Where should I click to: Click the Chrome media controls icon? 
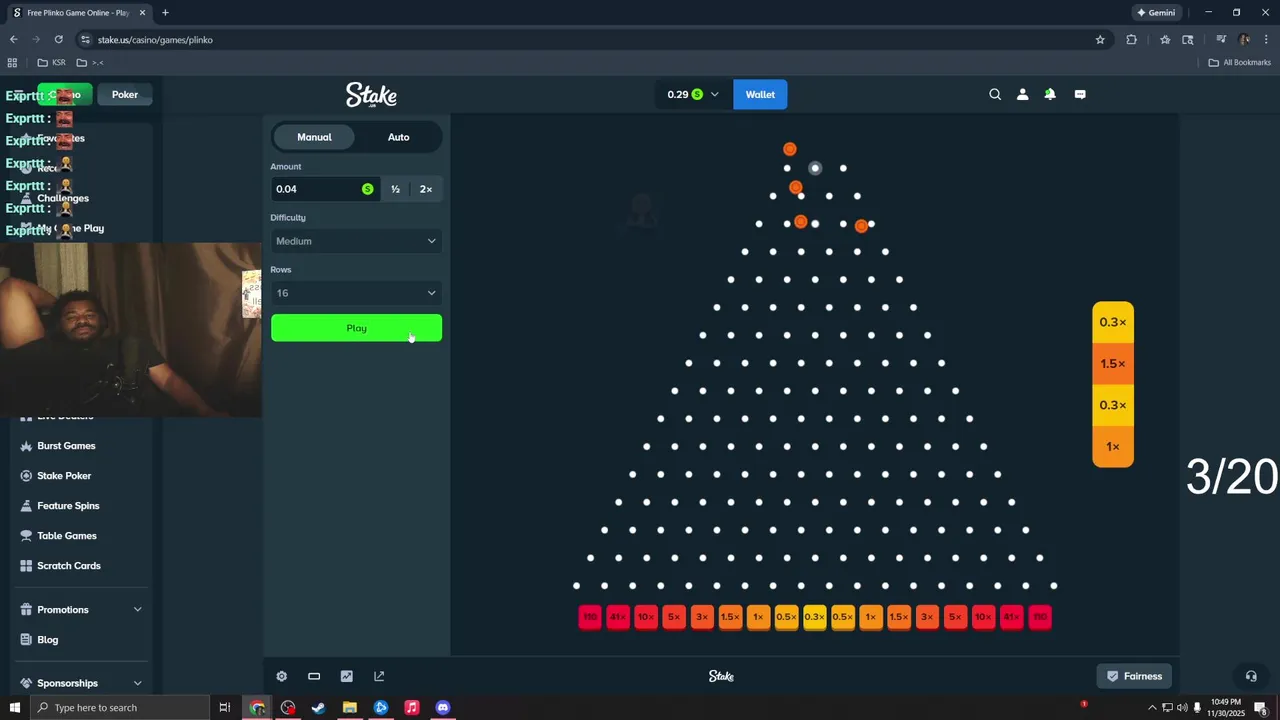(x=1220, y=39)
